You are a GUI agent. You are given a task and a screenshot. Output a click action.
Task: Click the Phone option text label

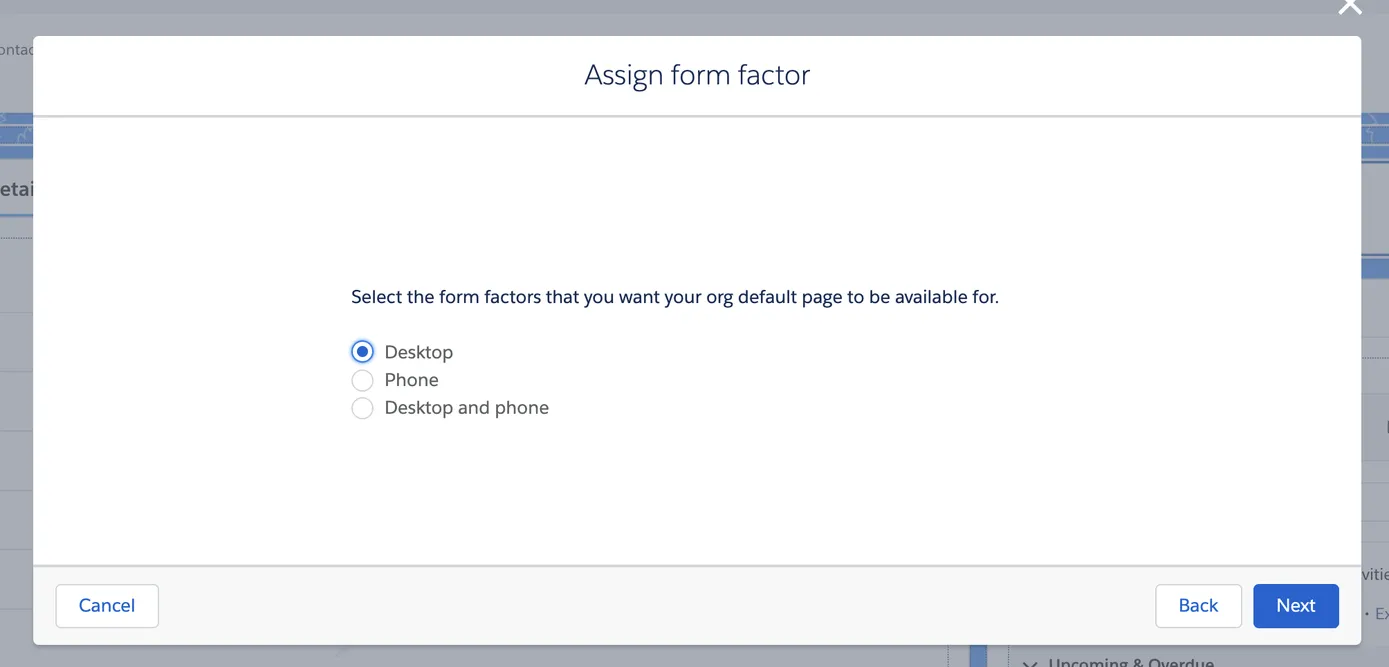coord(410,380)
